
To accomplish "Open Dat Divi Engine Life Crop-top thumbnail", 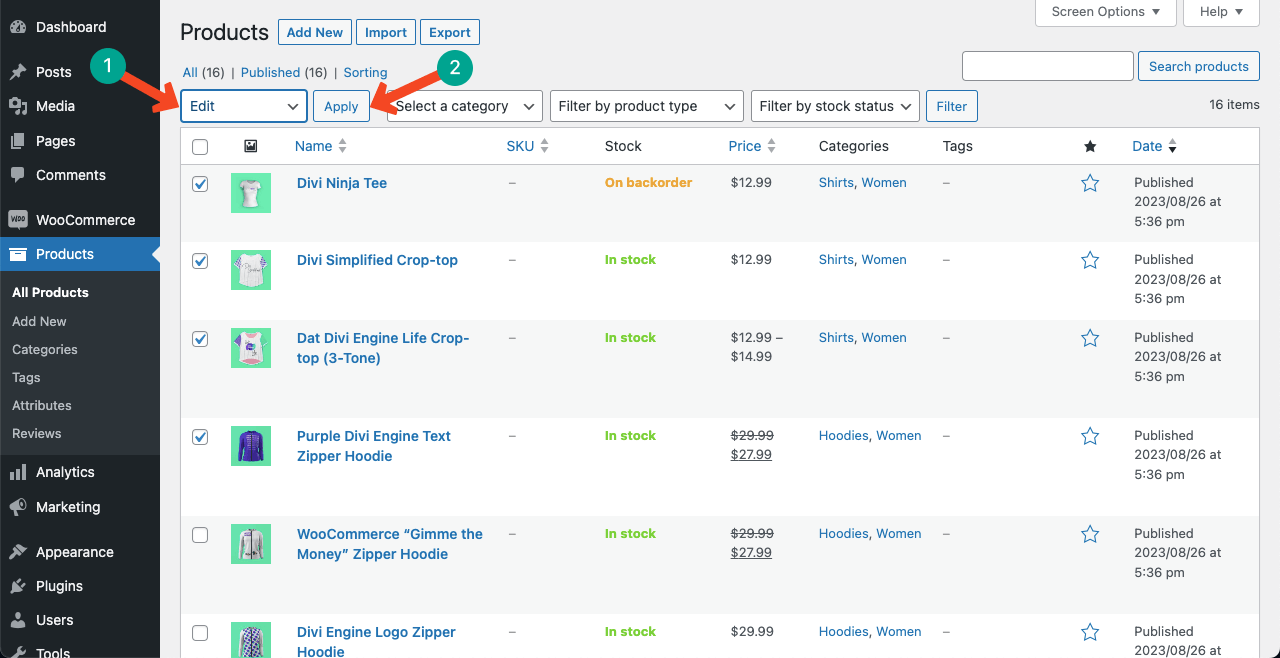I will tap(251, 348).
